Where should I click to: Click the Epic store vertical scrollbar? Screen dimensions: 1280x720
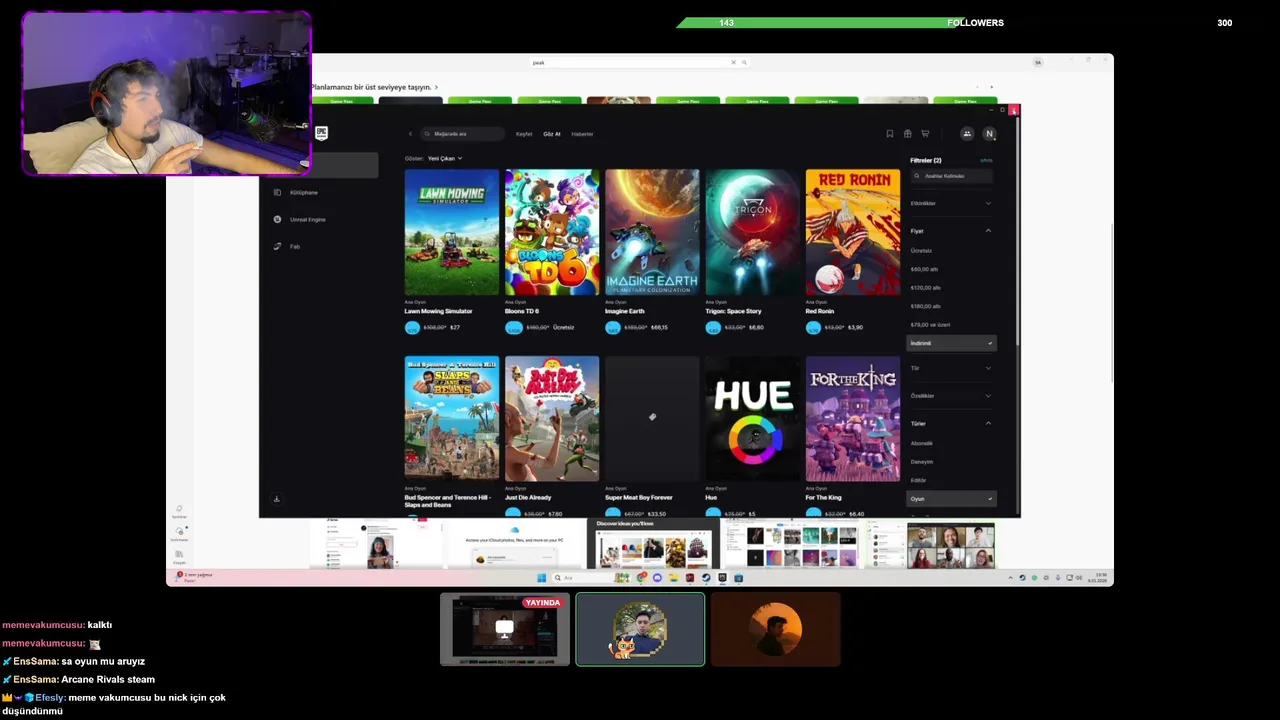click(x=1018, y=230)
